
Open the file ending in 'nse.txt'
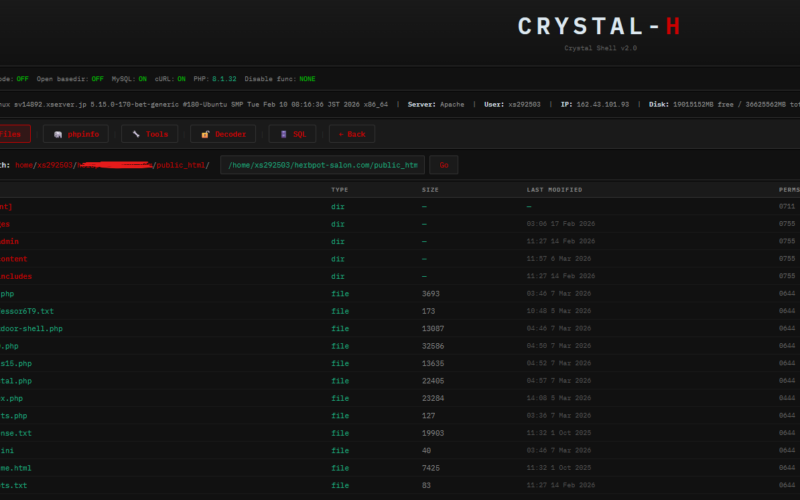pyautogui.click(x=16, y=433)
